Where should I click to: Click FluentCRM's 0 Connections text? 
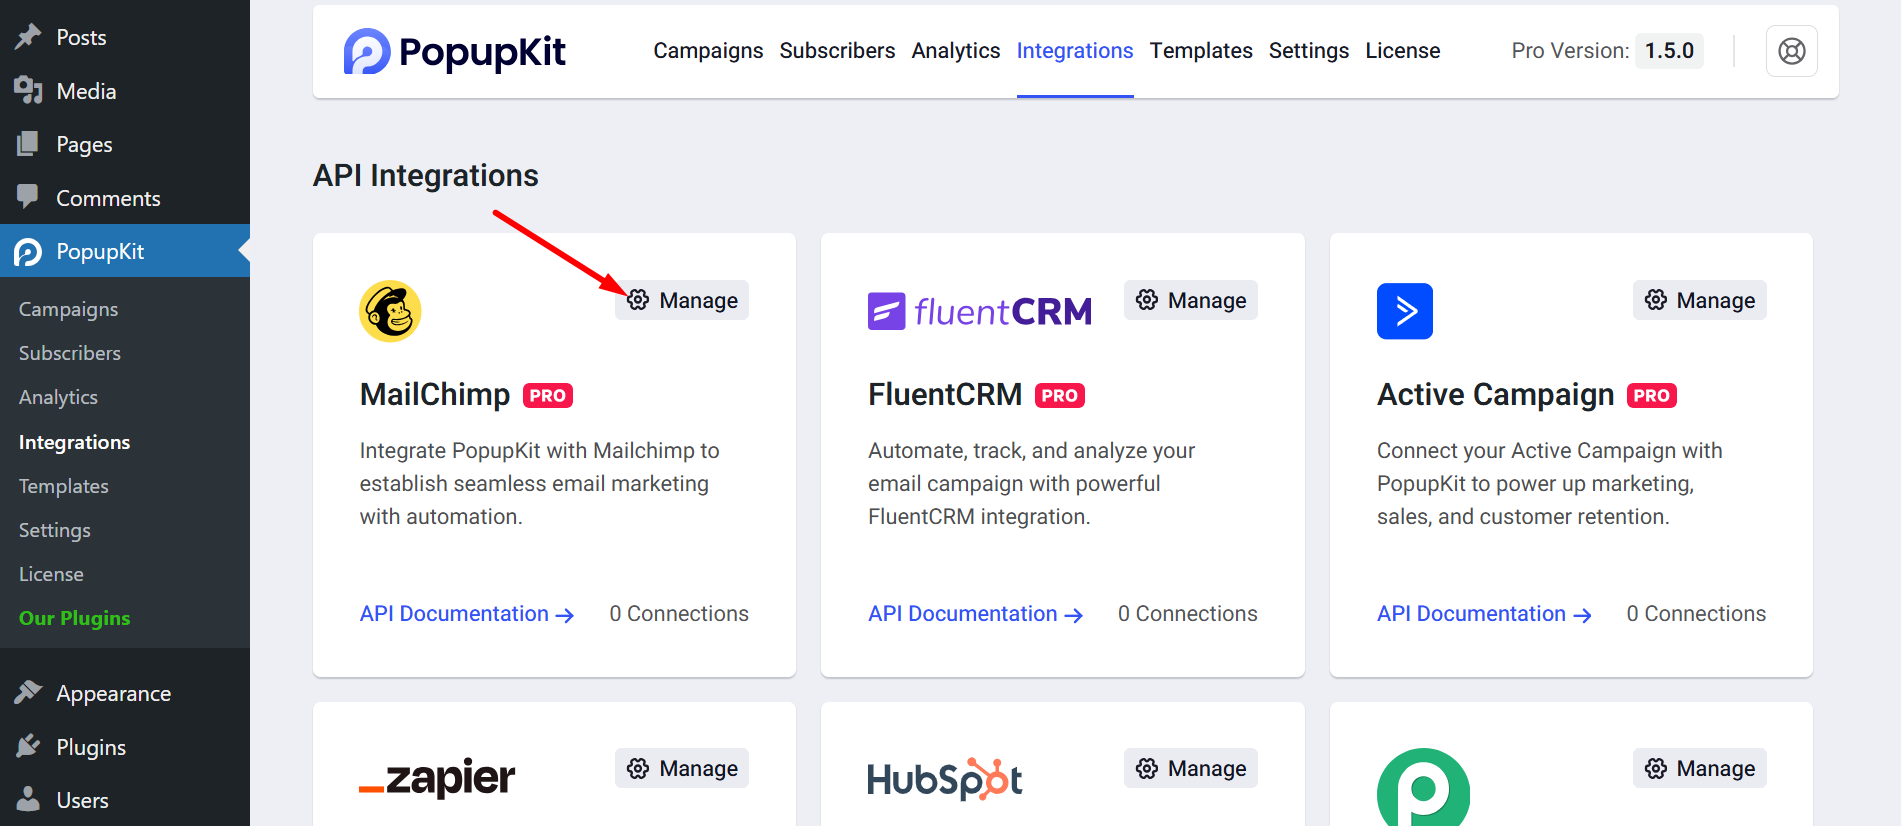pyautogui.click(x=1188, y=614)
